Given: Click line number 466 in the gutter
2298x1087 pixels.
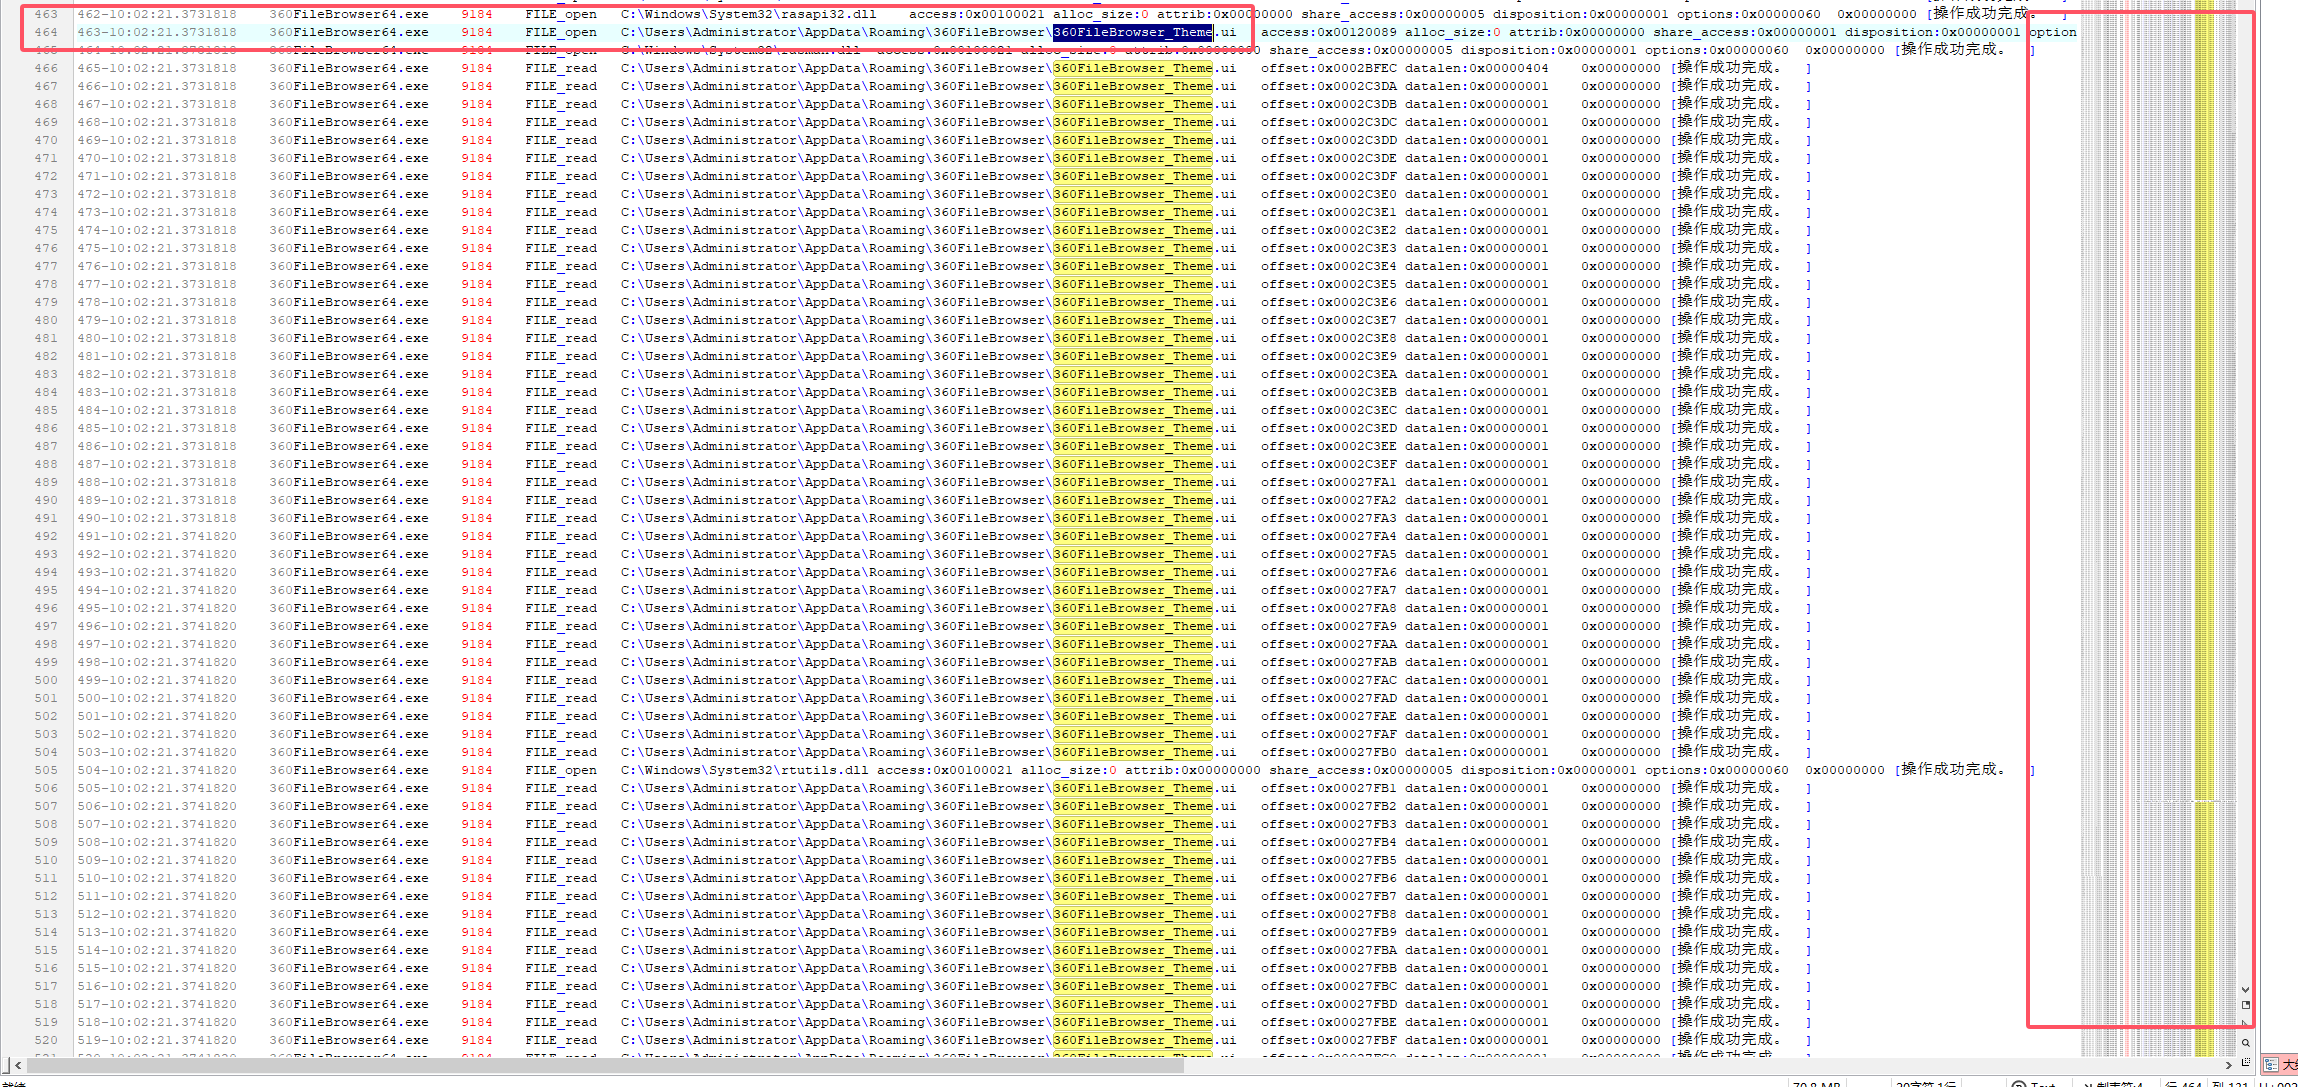Looking at the screenshot, I should [46, 68].
